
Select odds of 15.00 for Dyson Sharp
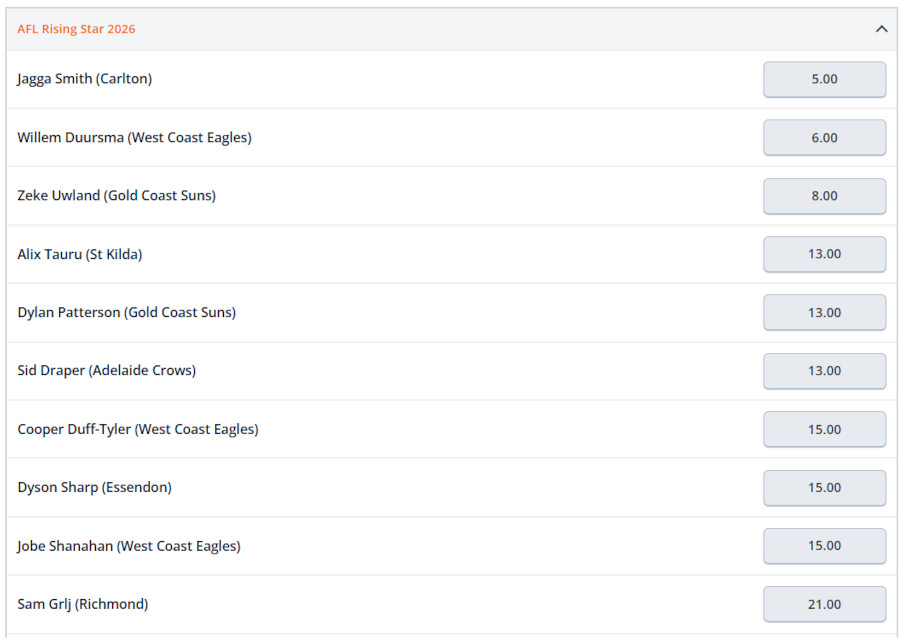pos(824,487)
